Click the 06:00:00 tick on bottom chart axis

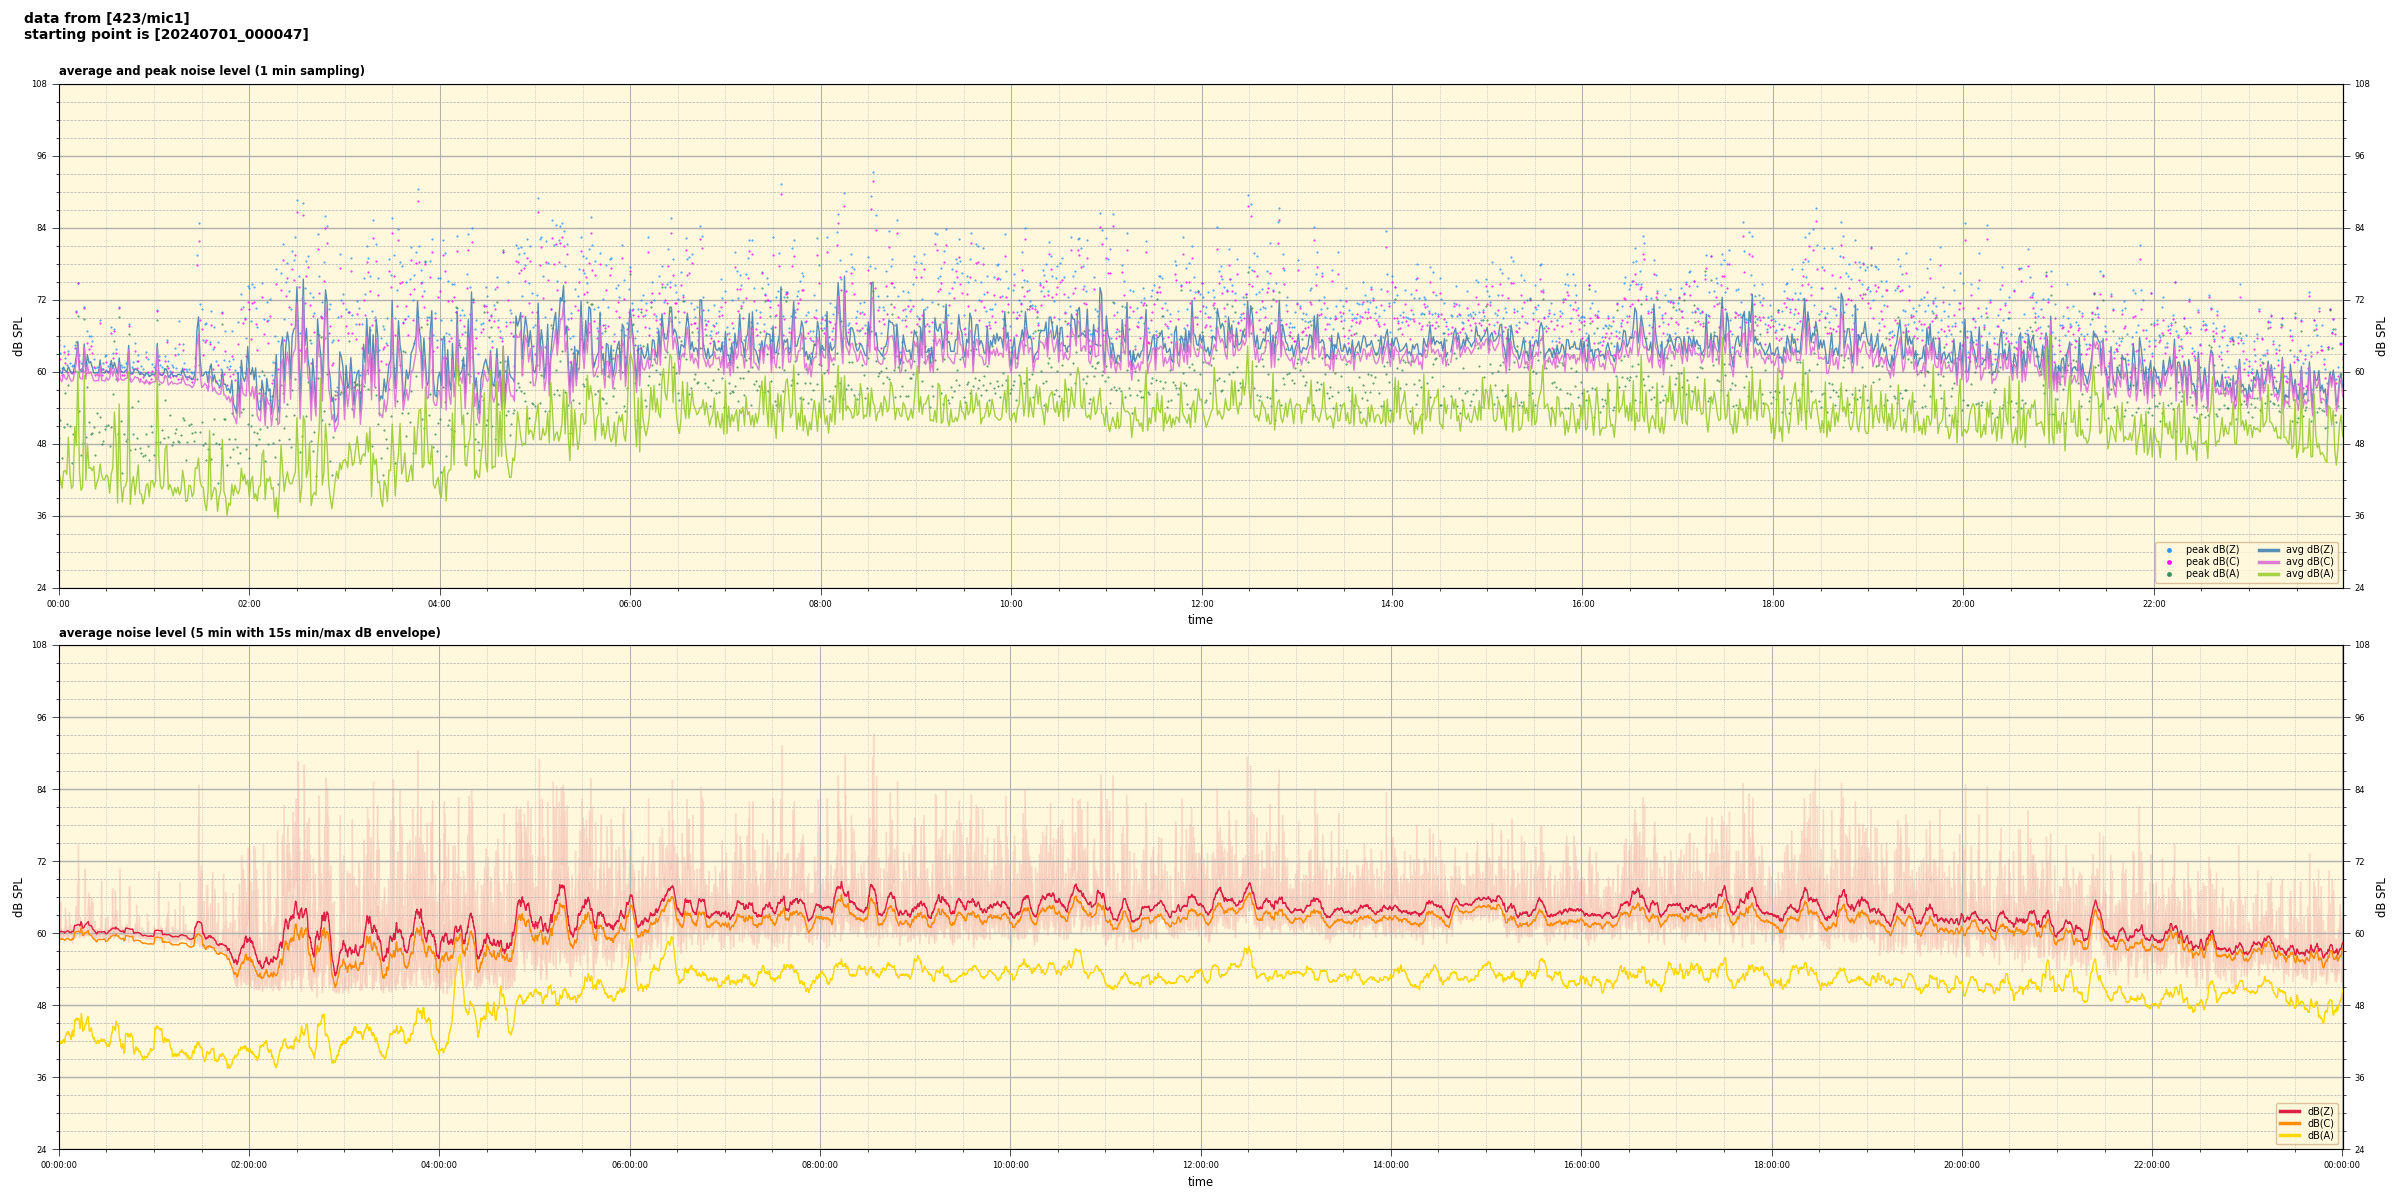630,1165
